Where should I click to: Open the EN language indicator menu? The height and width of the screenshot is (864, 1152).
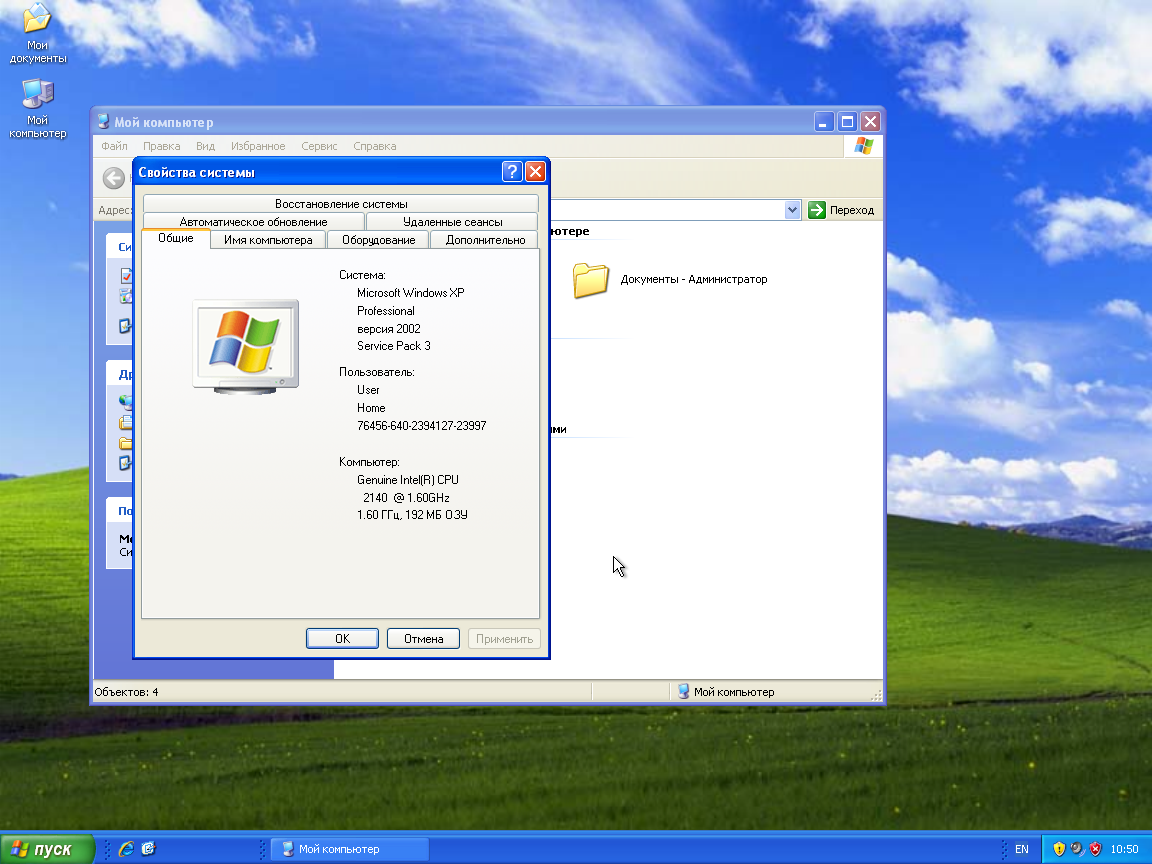pyautogui.click(x=1021, y=849)
